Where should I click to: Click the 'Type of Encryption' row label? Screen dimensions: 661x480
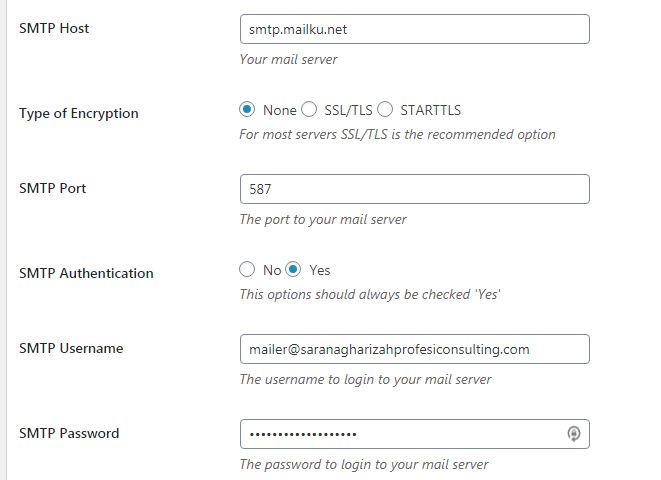(79, 113)
